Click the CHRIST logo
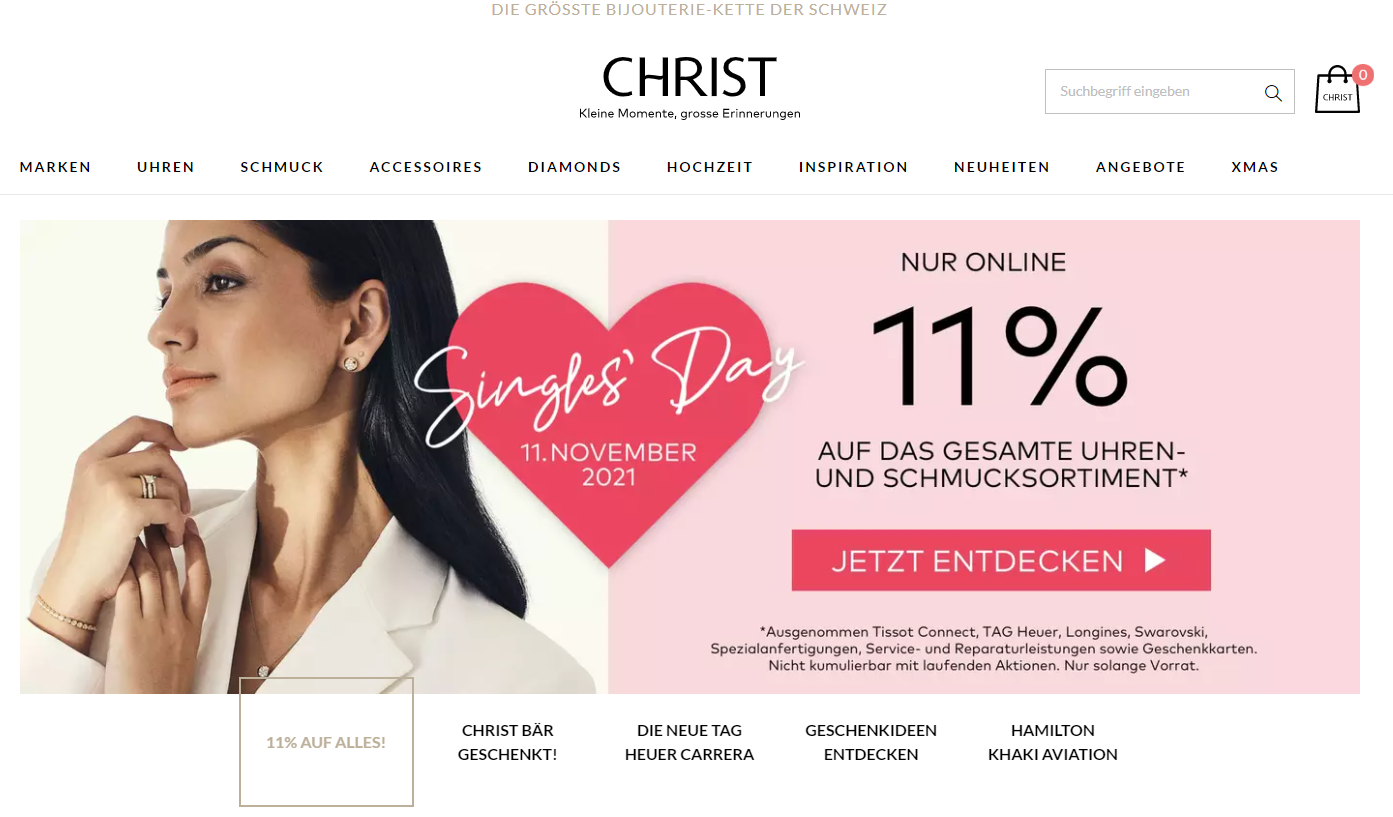This screenshot has width=1393, height=817. click(x=690, y=87)
